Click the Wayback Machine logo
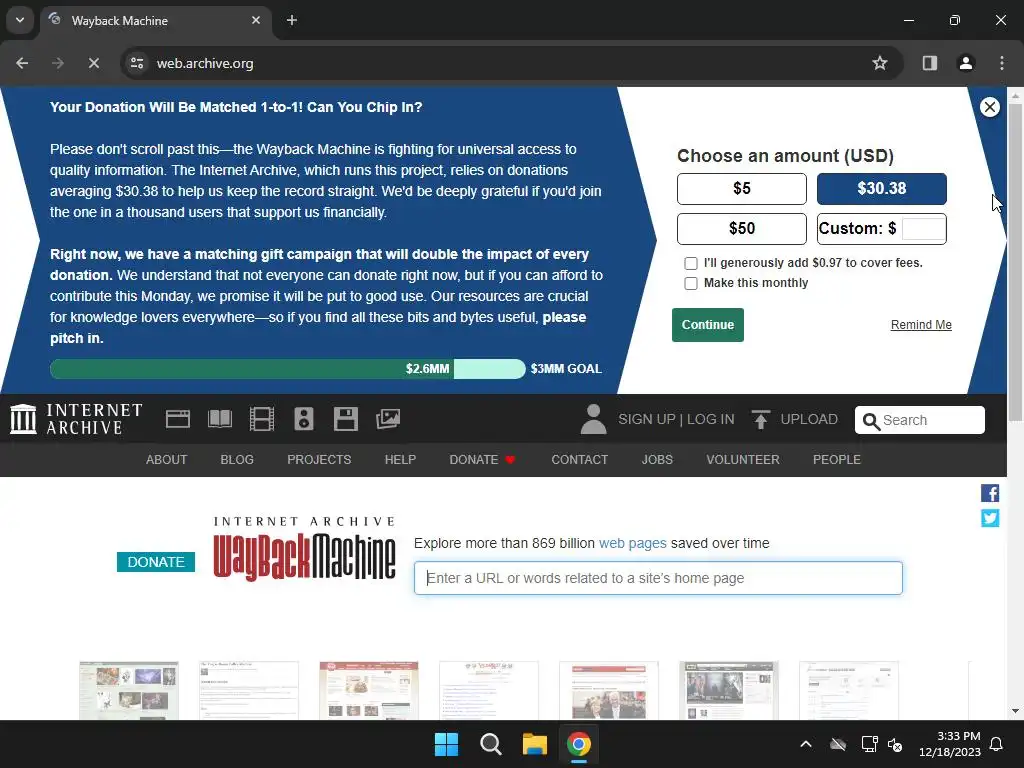Screen dimensions: 1024x768 click(304, 549)
